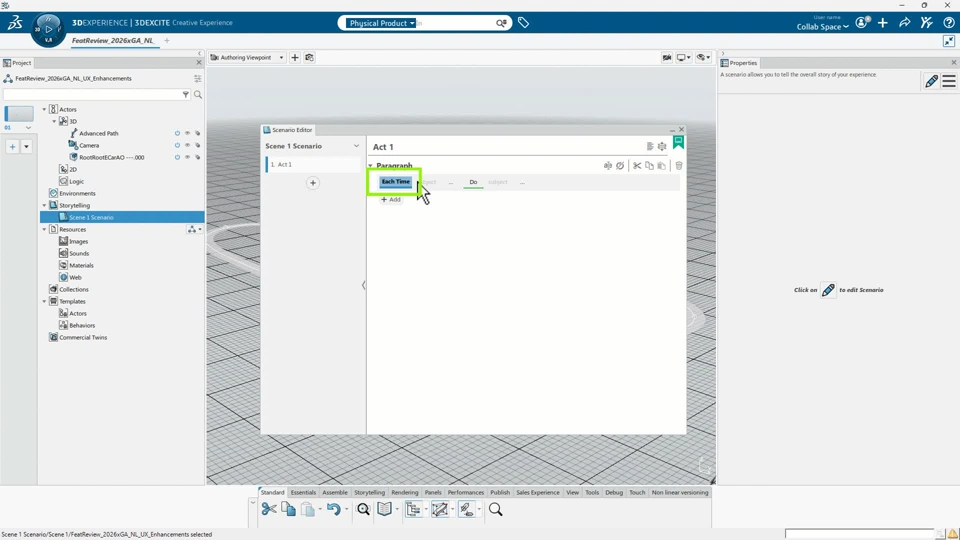This screenshot has width=960, height=540.
Task: Add a new act with plus button
Action: click(313, 182)
